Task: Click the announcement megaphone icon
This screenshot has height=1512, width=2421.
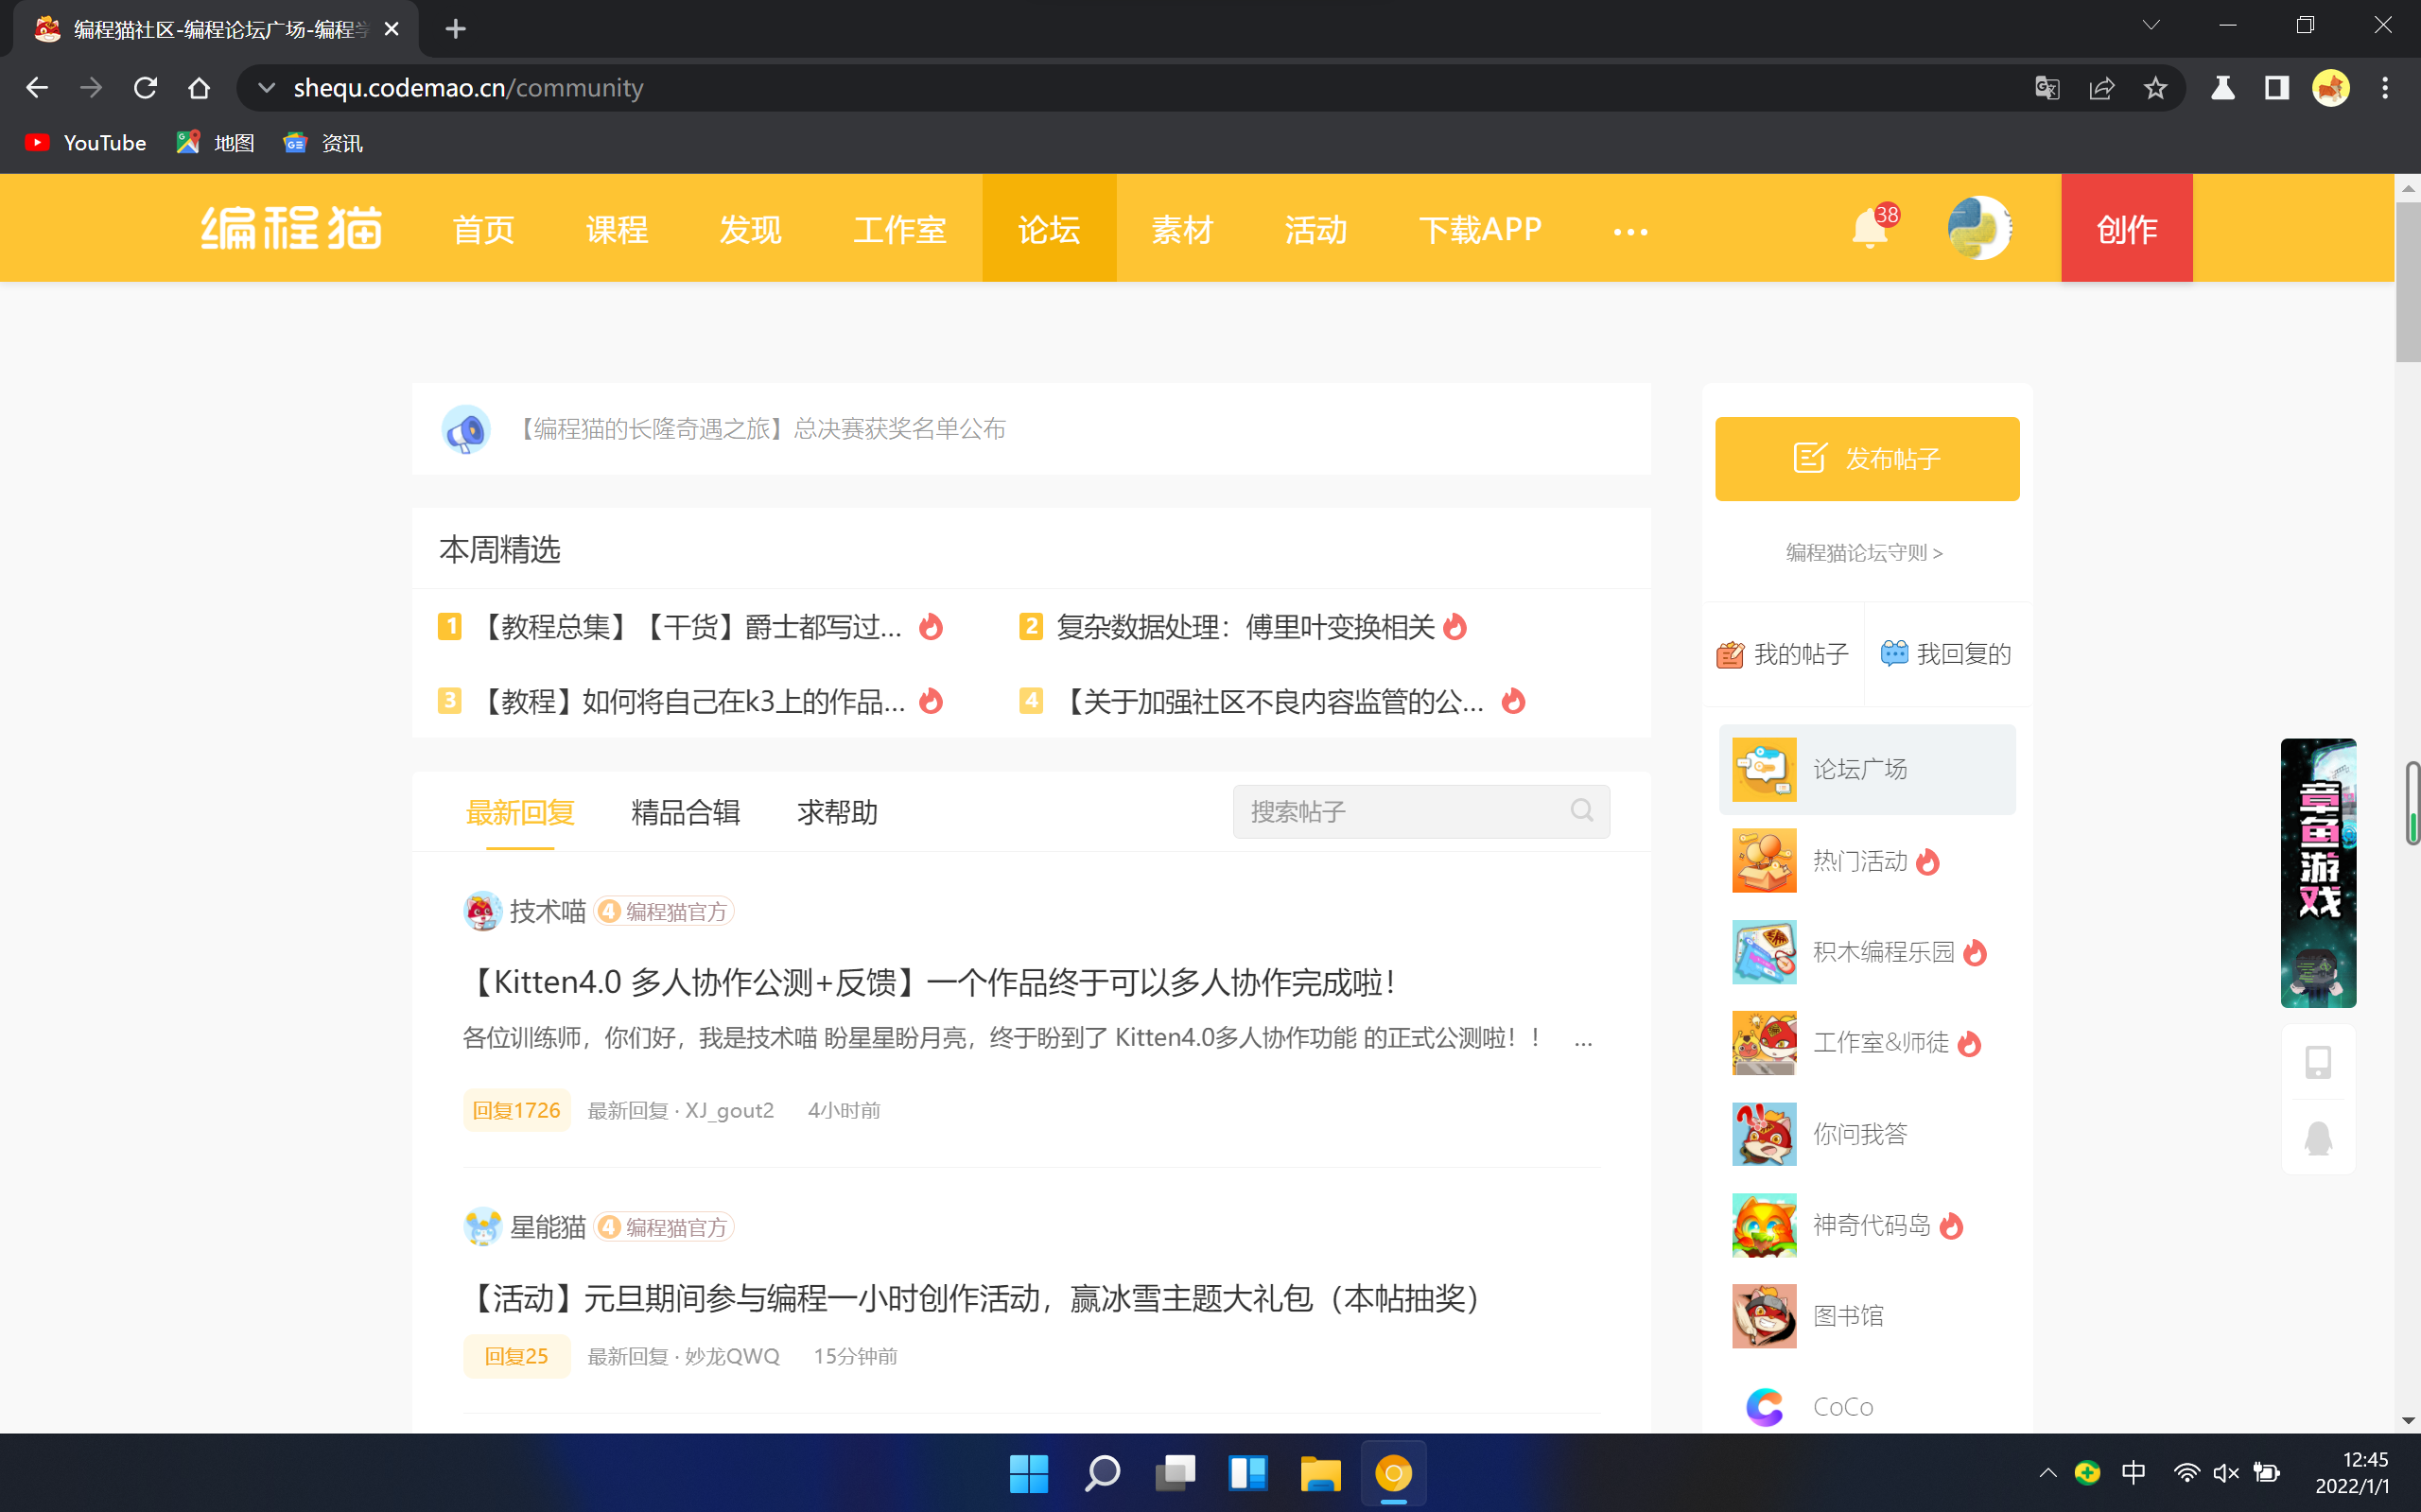Action: click(466, 430)
